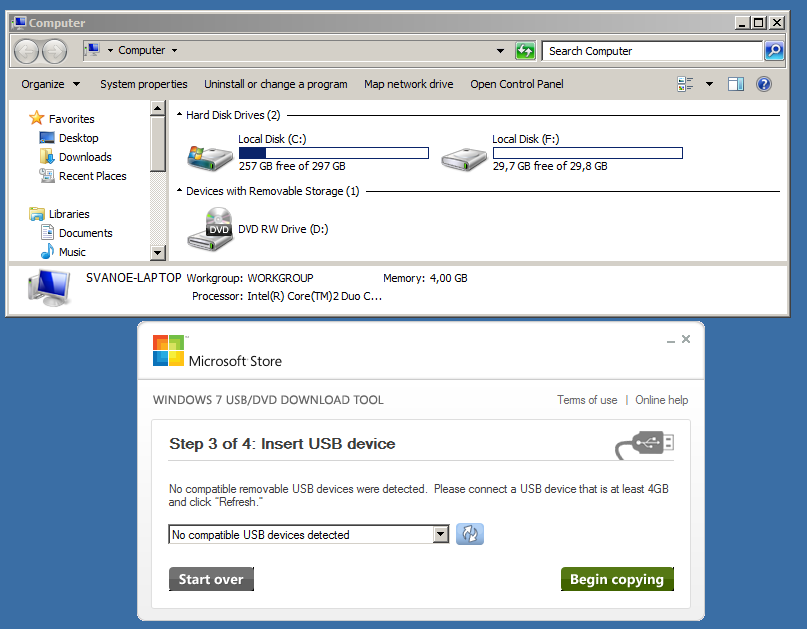Minimize the Microsoft Store tool window
Image resolution: width=807 pixels, height=629 pixels.
pos(671,340)
